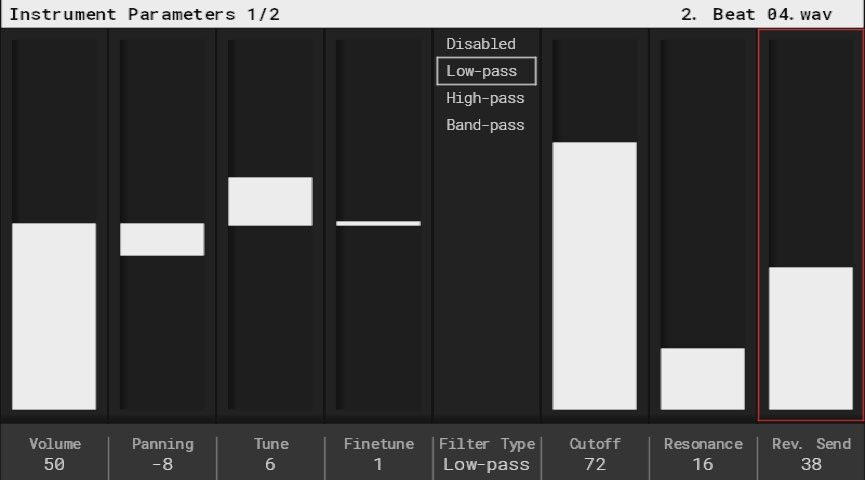The image size is (865, 480).
Task: Click the Rev. Send slider bar
Action: [x=810, y=338]
